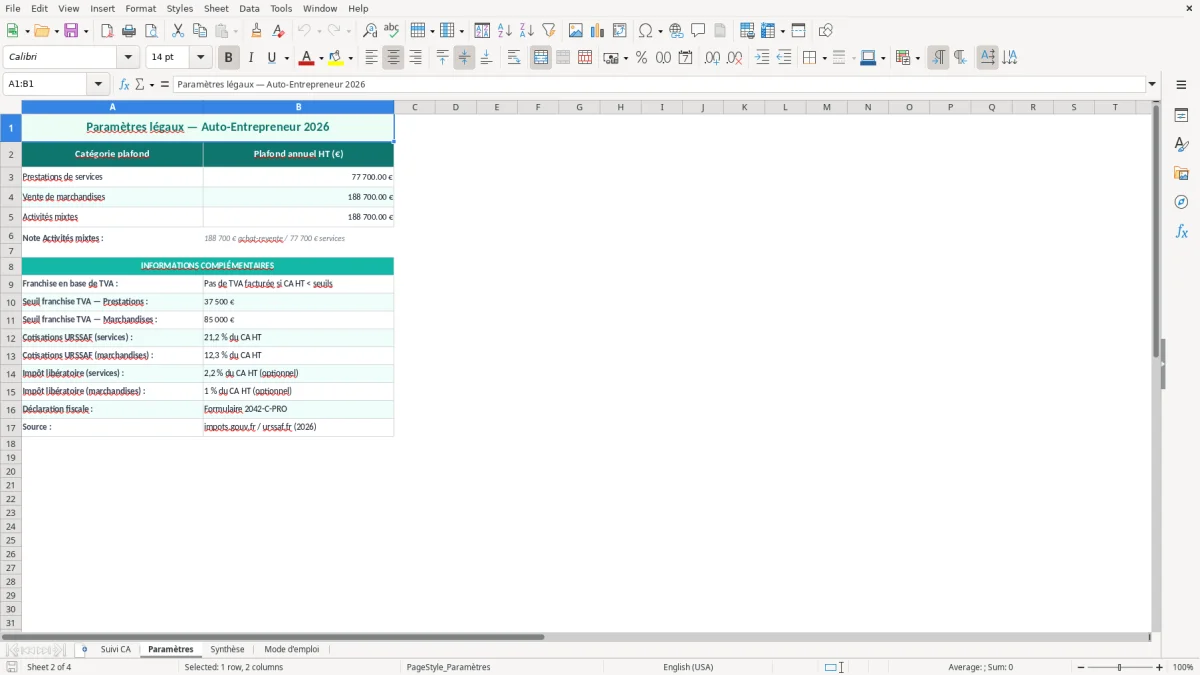Select Clone Formatting paintbrush icon

tap(256, 31)
